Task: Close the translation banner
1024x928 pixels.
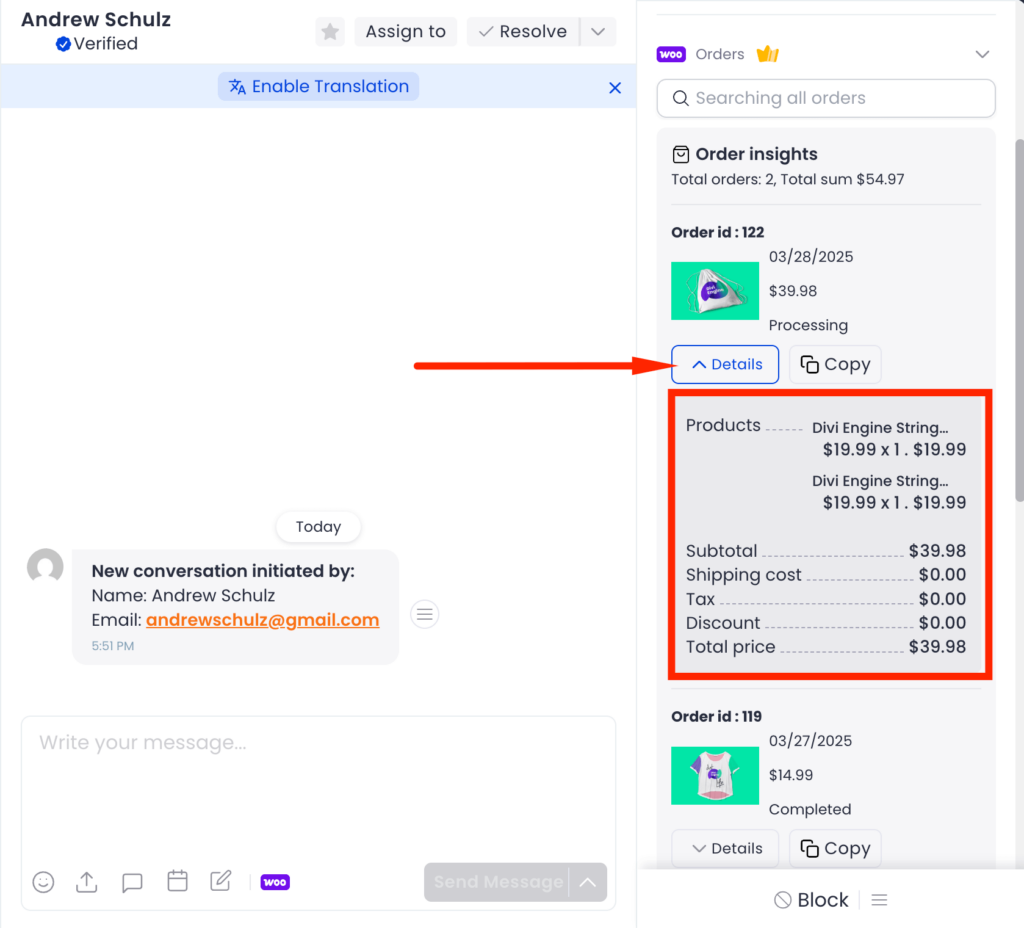Action: [615, 88]
